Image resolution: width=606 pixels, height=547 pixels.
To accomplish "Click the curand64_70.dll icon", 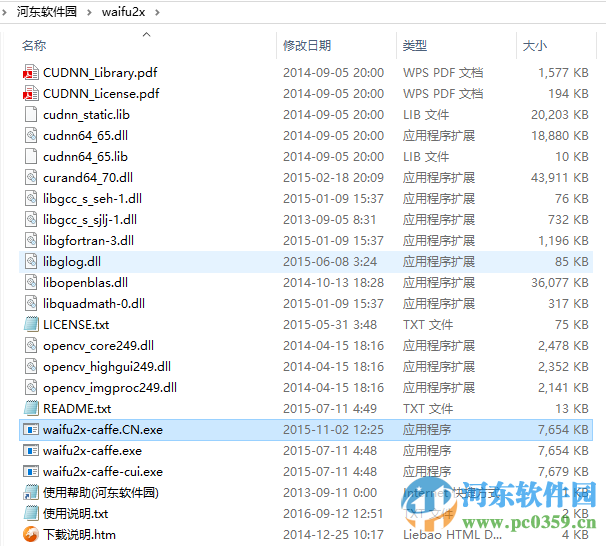I will [x=31, y=177].
